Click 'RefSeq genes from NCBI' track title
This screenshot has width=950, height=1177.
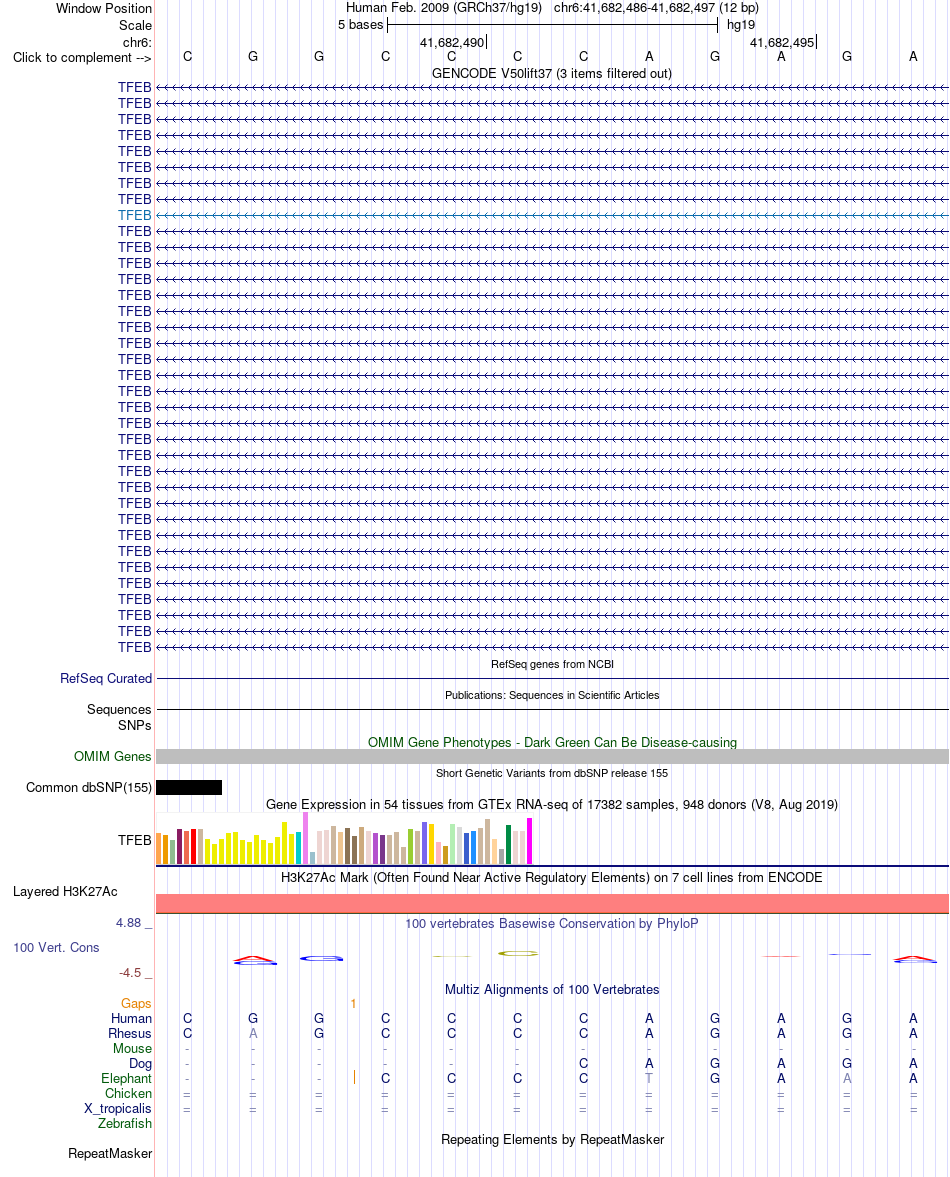(x=552, y=664)
